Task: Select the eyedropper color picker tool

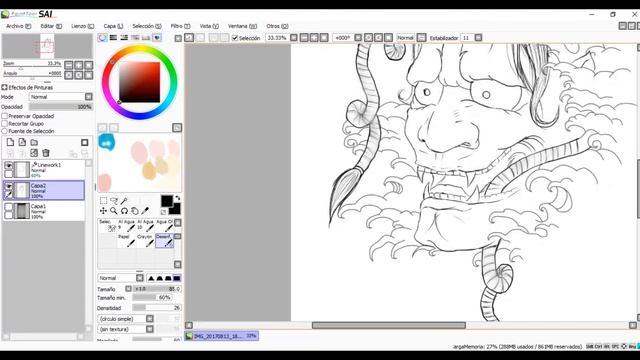Action: [x=145, y=211]
